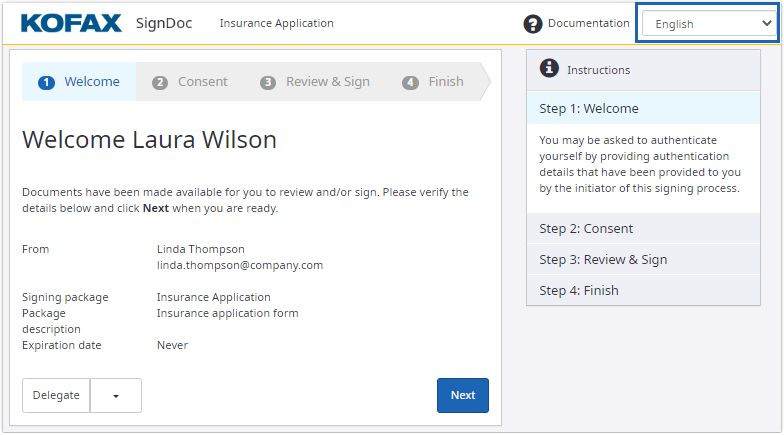Screen dimensions: 784x435
Task: Open the Documentation link
Action: tap(588, 24)
